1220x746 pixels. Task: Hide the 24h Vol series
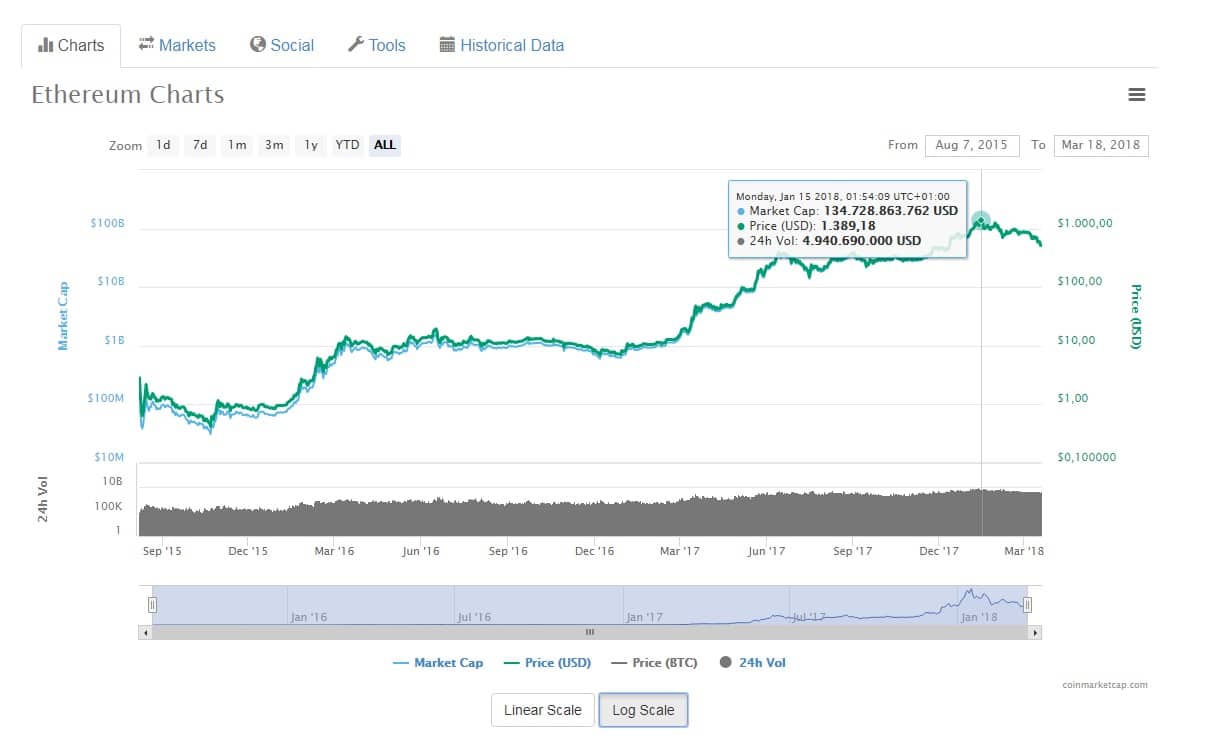coord(753,663)
